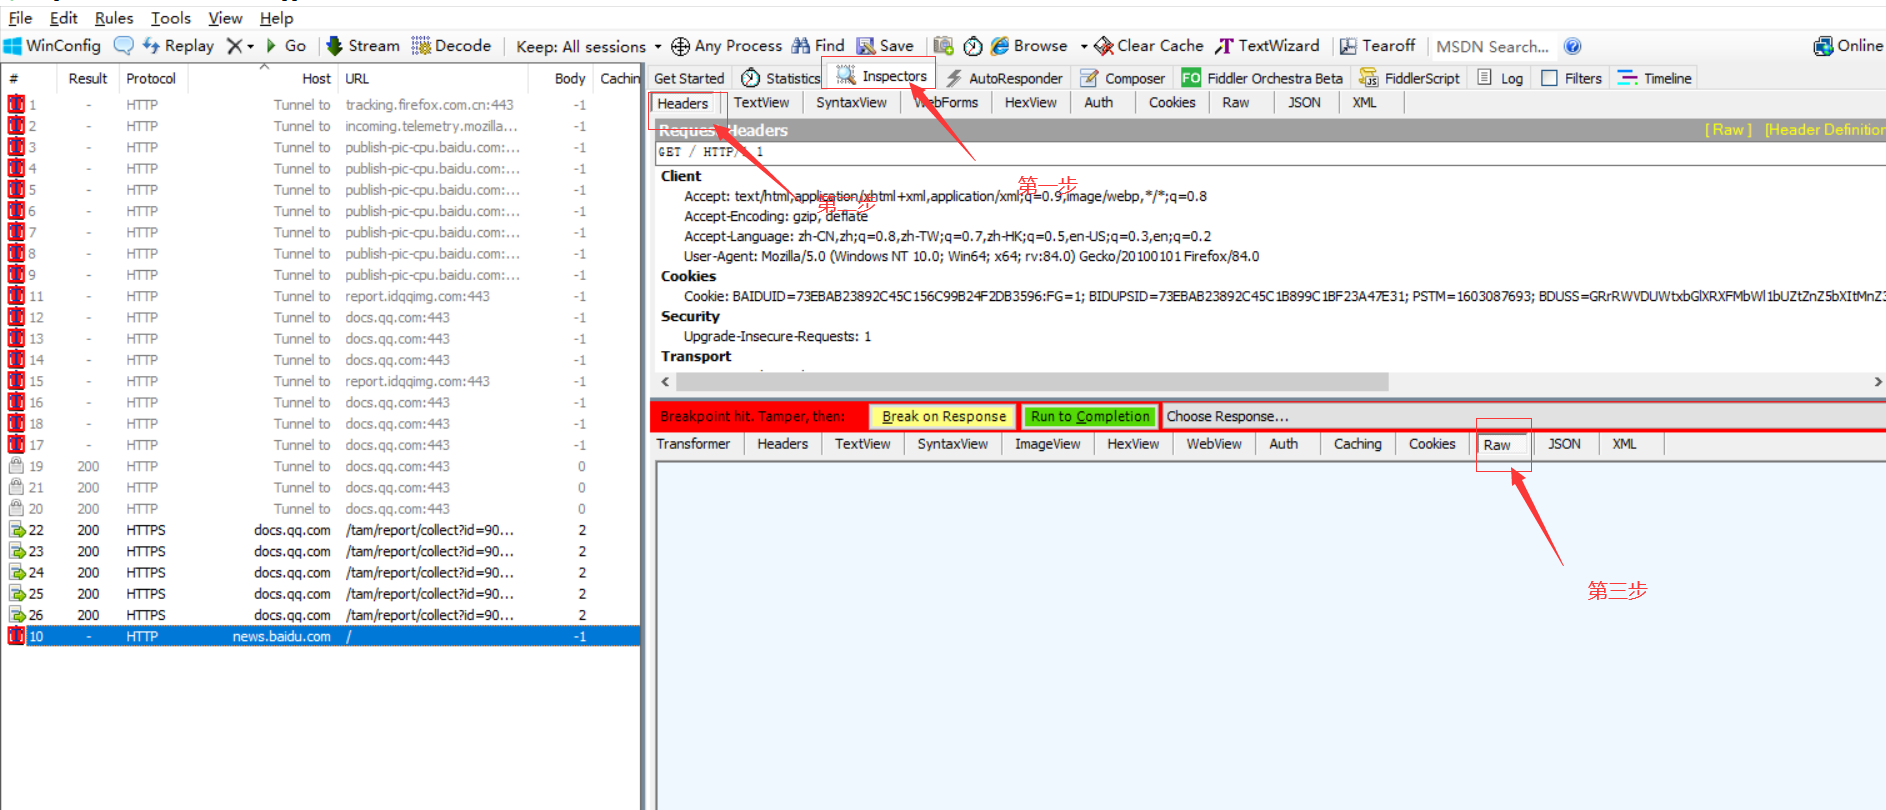The width and height of the screenshot is (1886, 810).
Task: Open the View menu
Action: pyautogui.click(x=225, y=18)
